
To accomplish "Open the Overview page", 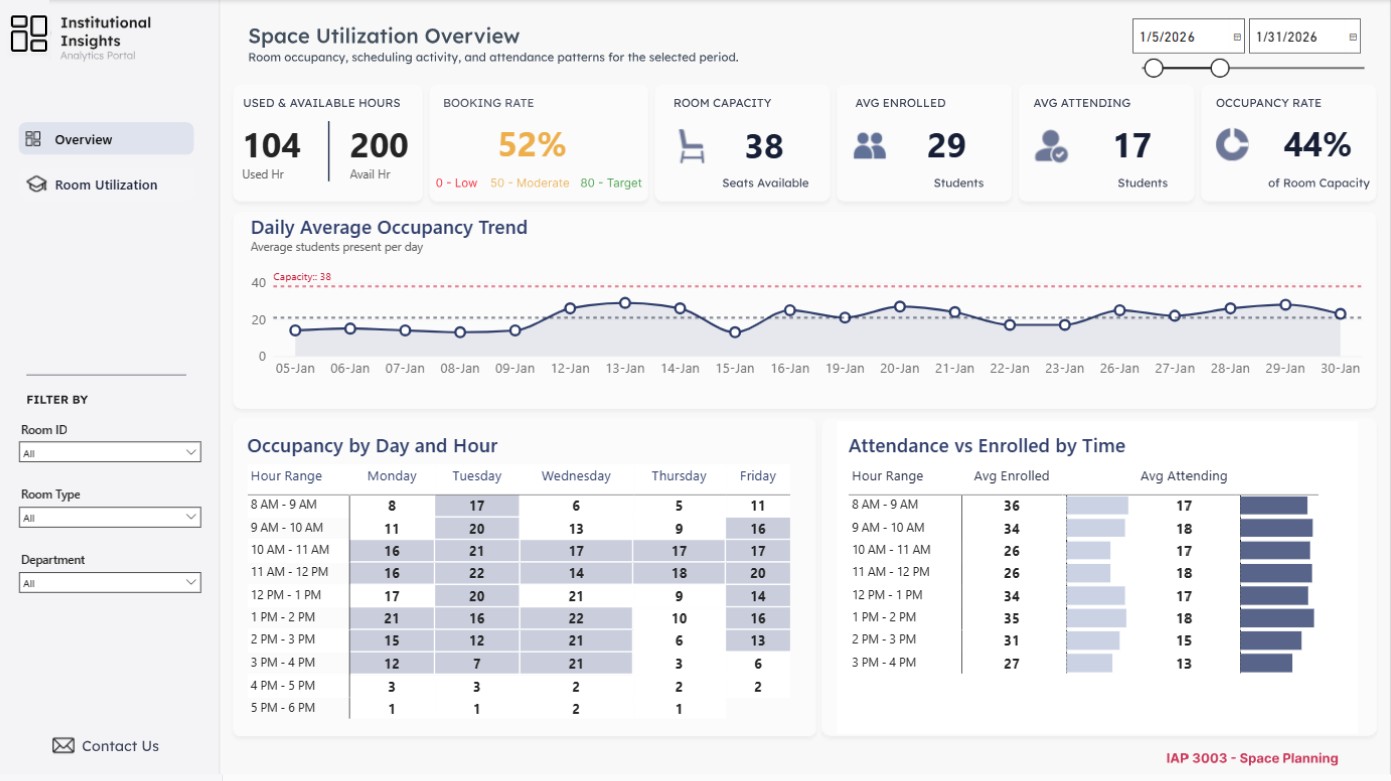I will 106,139.
